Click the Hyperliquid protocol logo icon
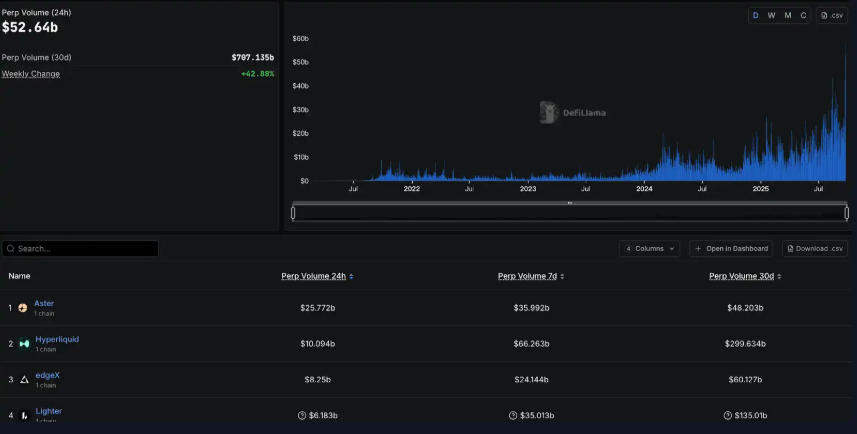 pos(24,344)
